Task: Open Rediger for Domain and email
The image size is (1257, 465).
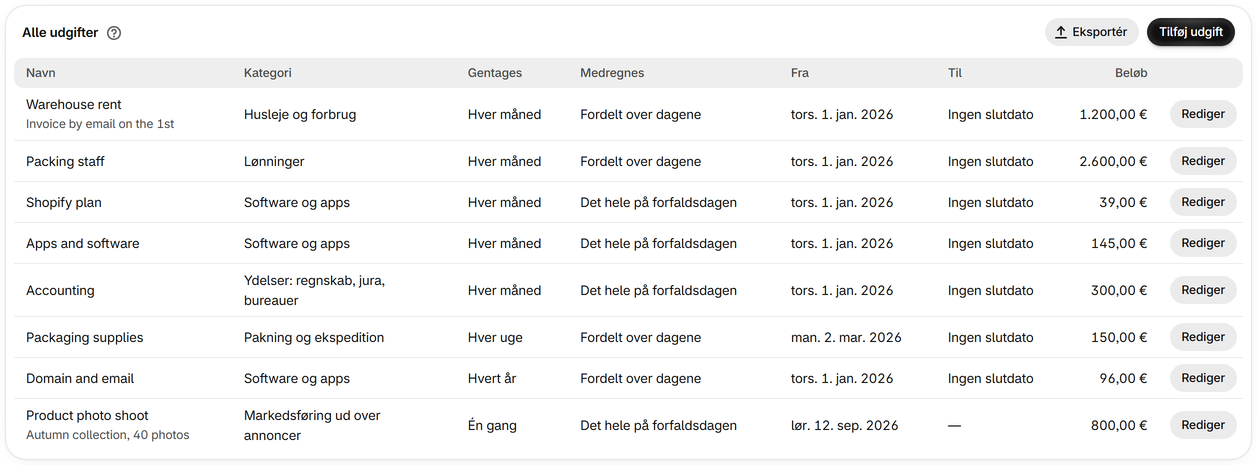Action: (x=1203, y=378)
